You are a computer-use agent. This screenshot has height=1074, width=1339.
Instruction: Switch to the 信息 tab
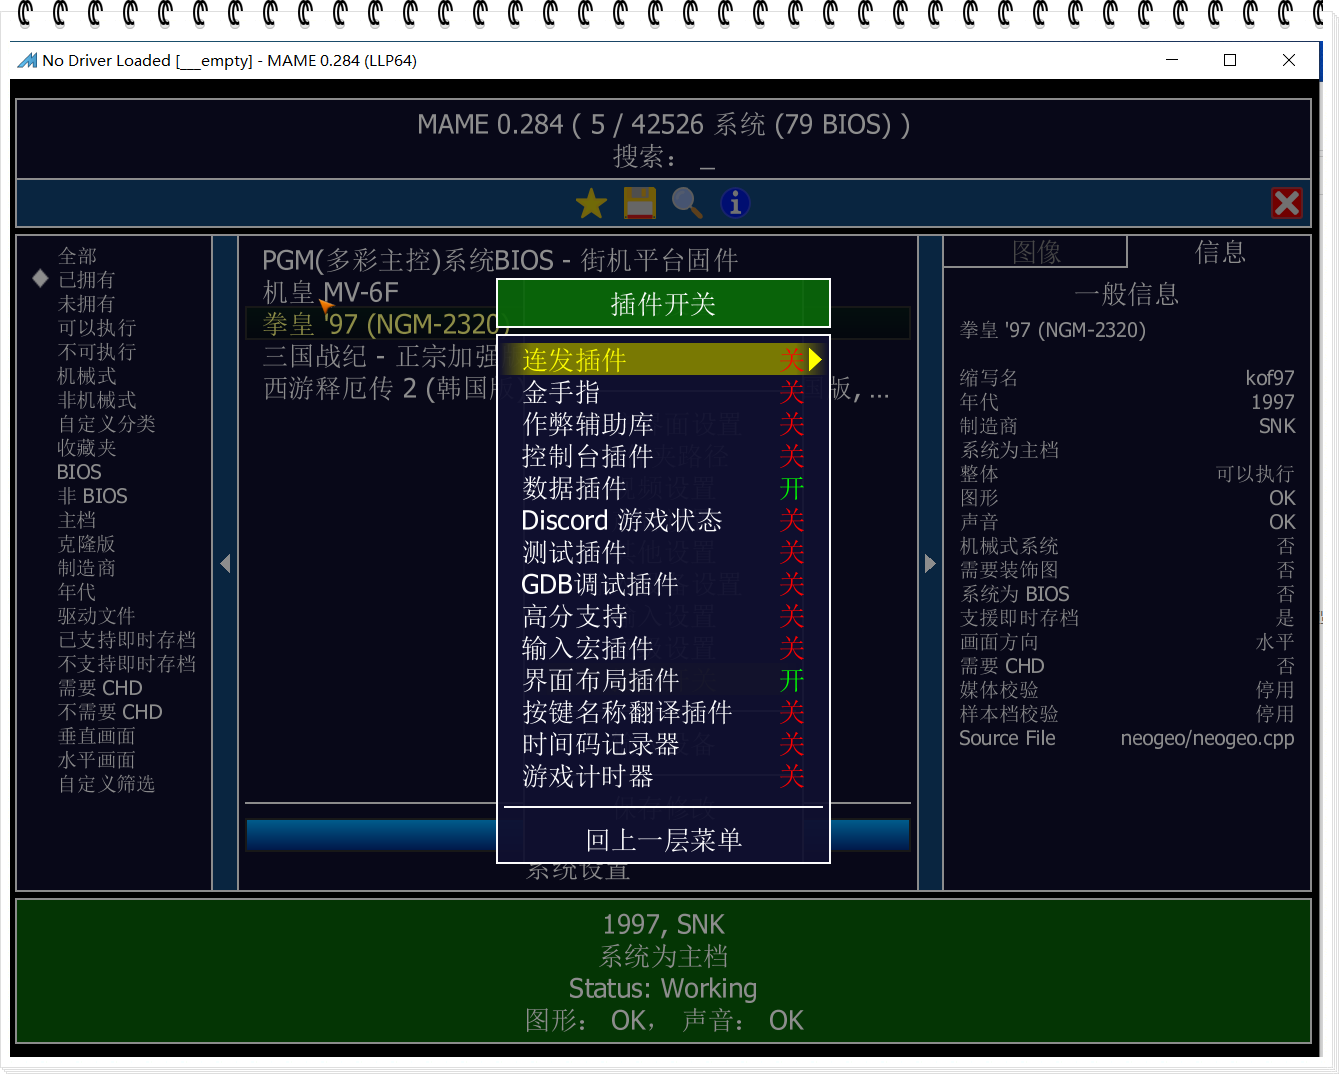pyautogui.click(x=1219, y=252)
